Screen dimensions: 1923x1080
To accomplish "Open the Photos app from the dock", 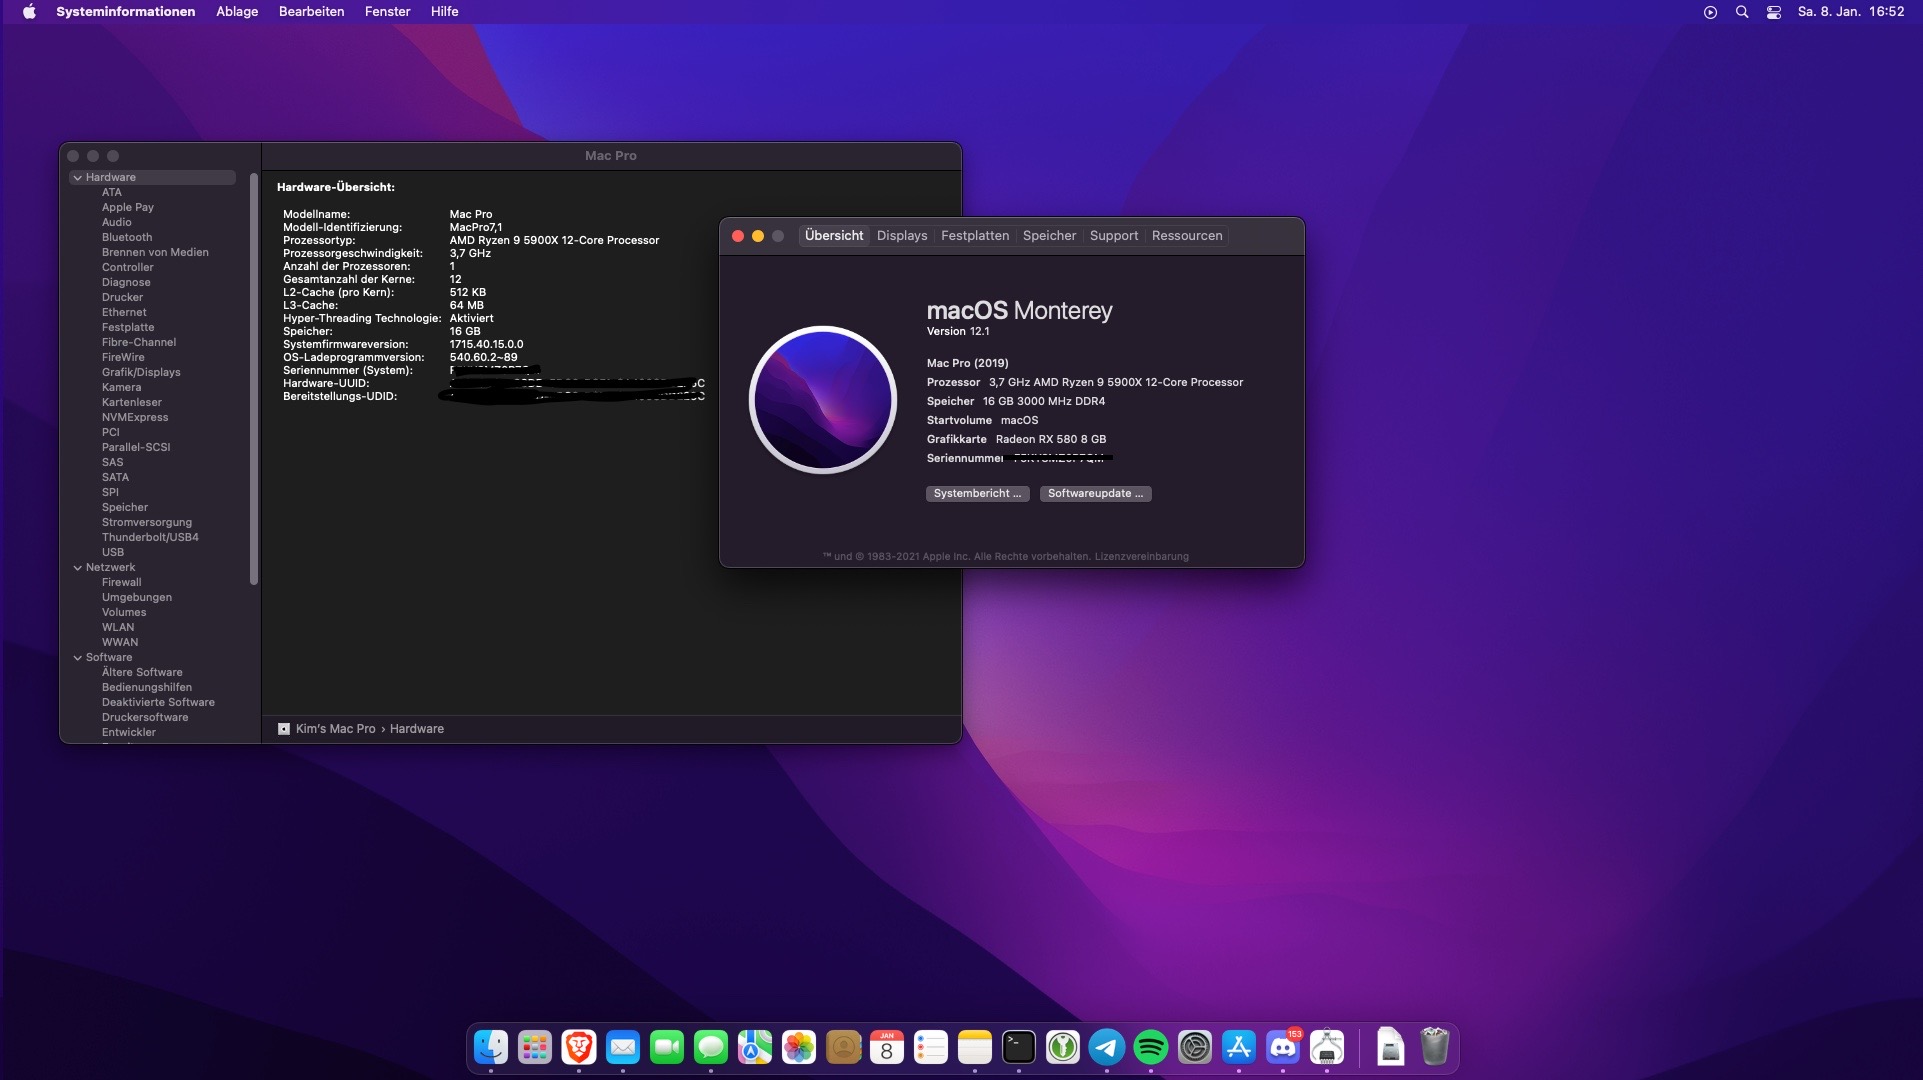I will click(798, 1047).
